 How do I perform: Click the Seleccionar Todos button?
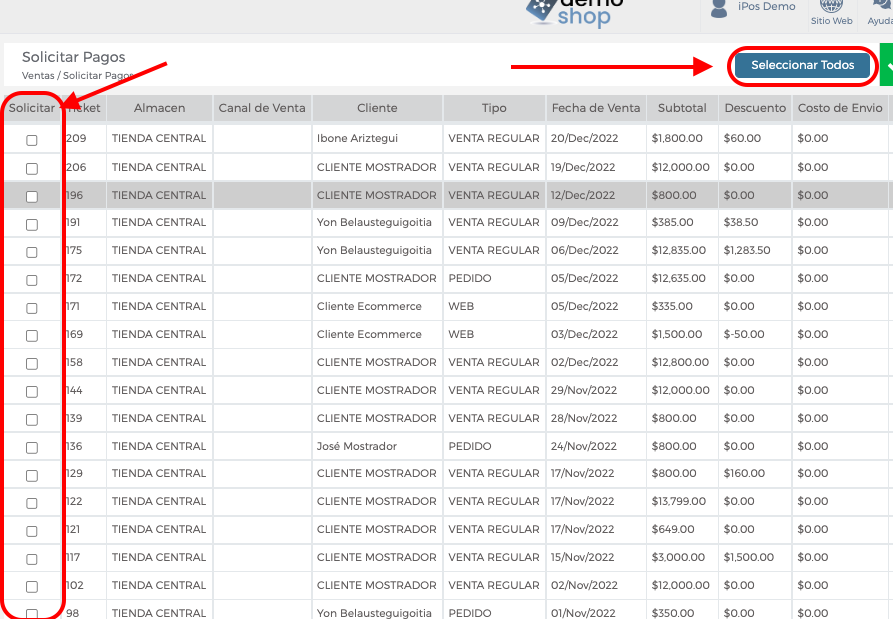coord(802,65)
